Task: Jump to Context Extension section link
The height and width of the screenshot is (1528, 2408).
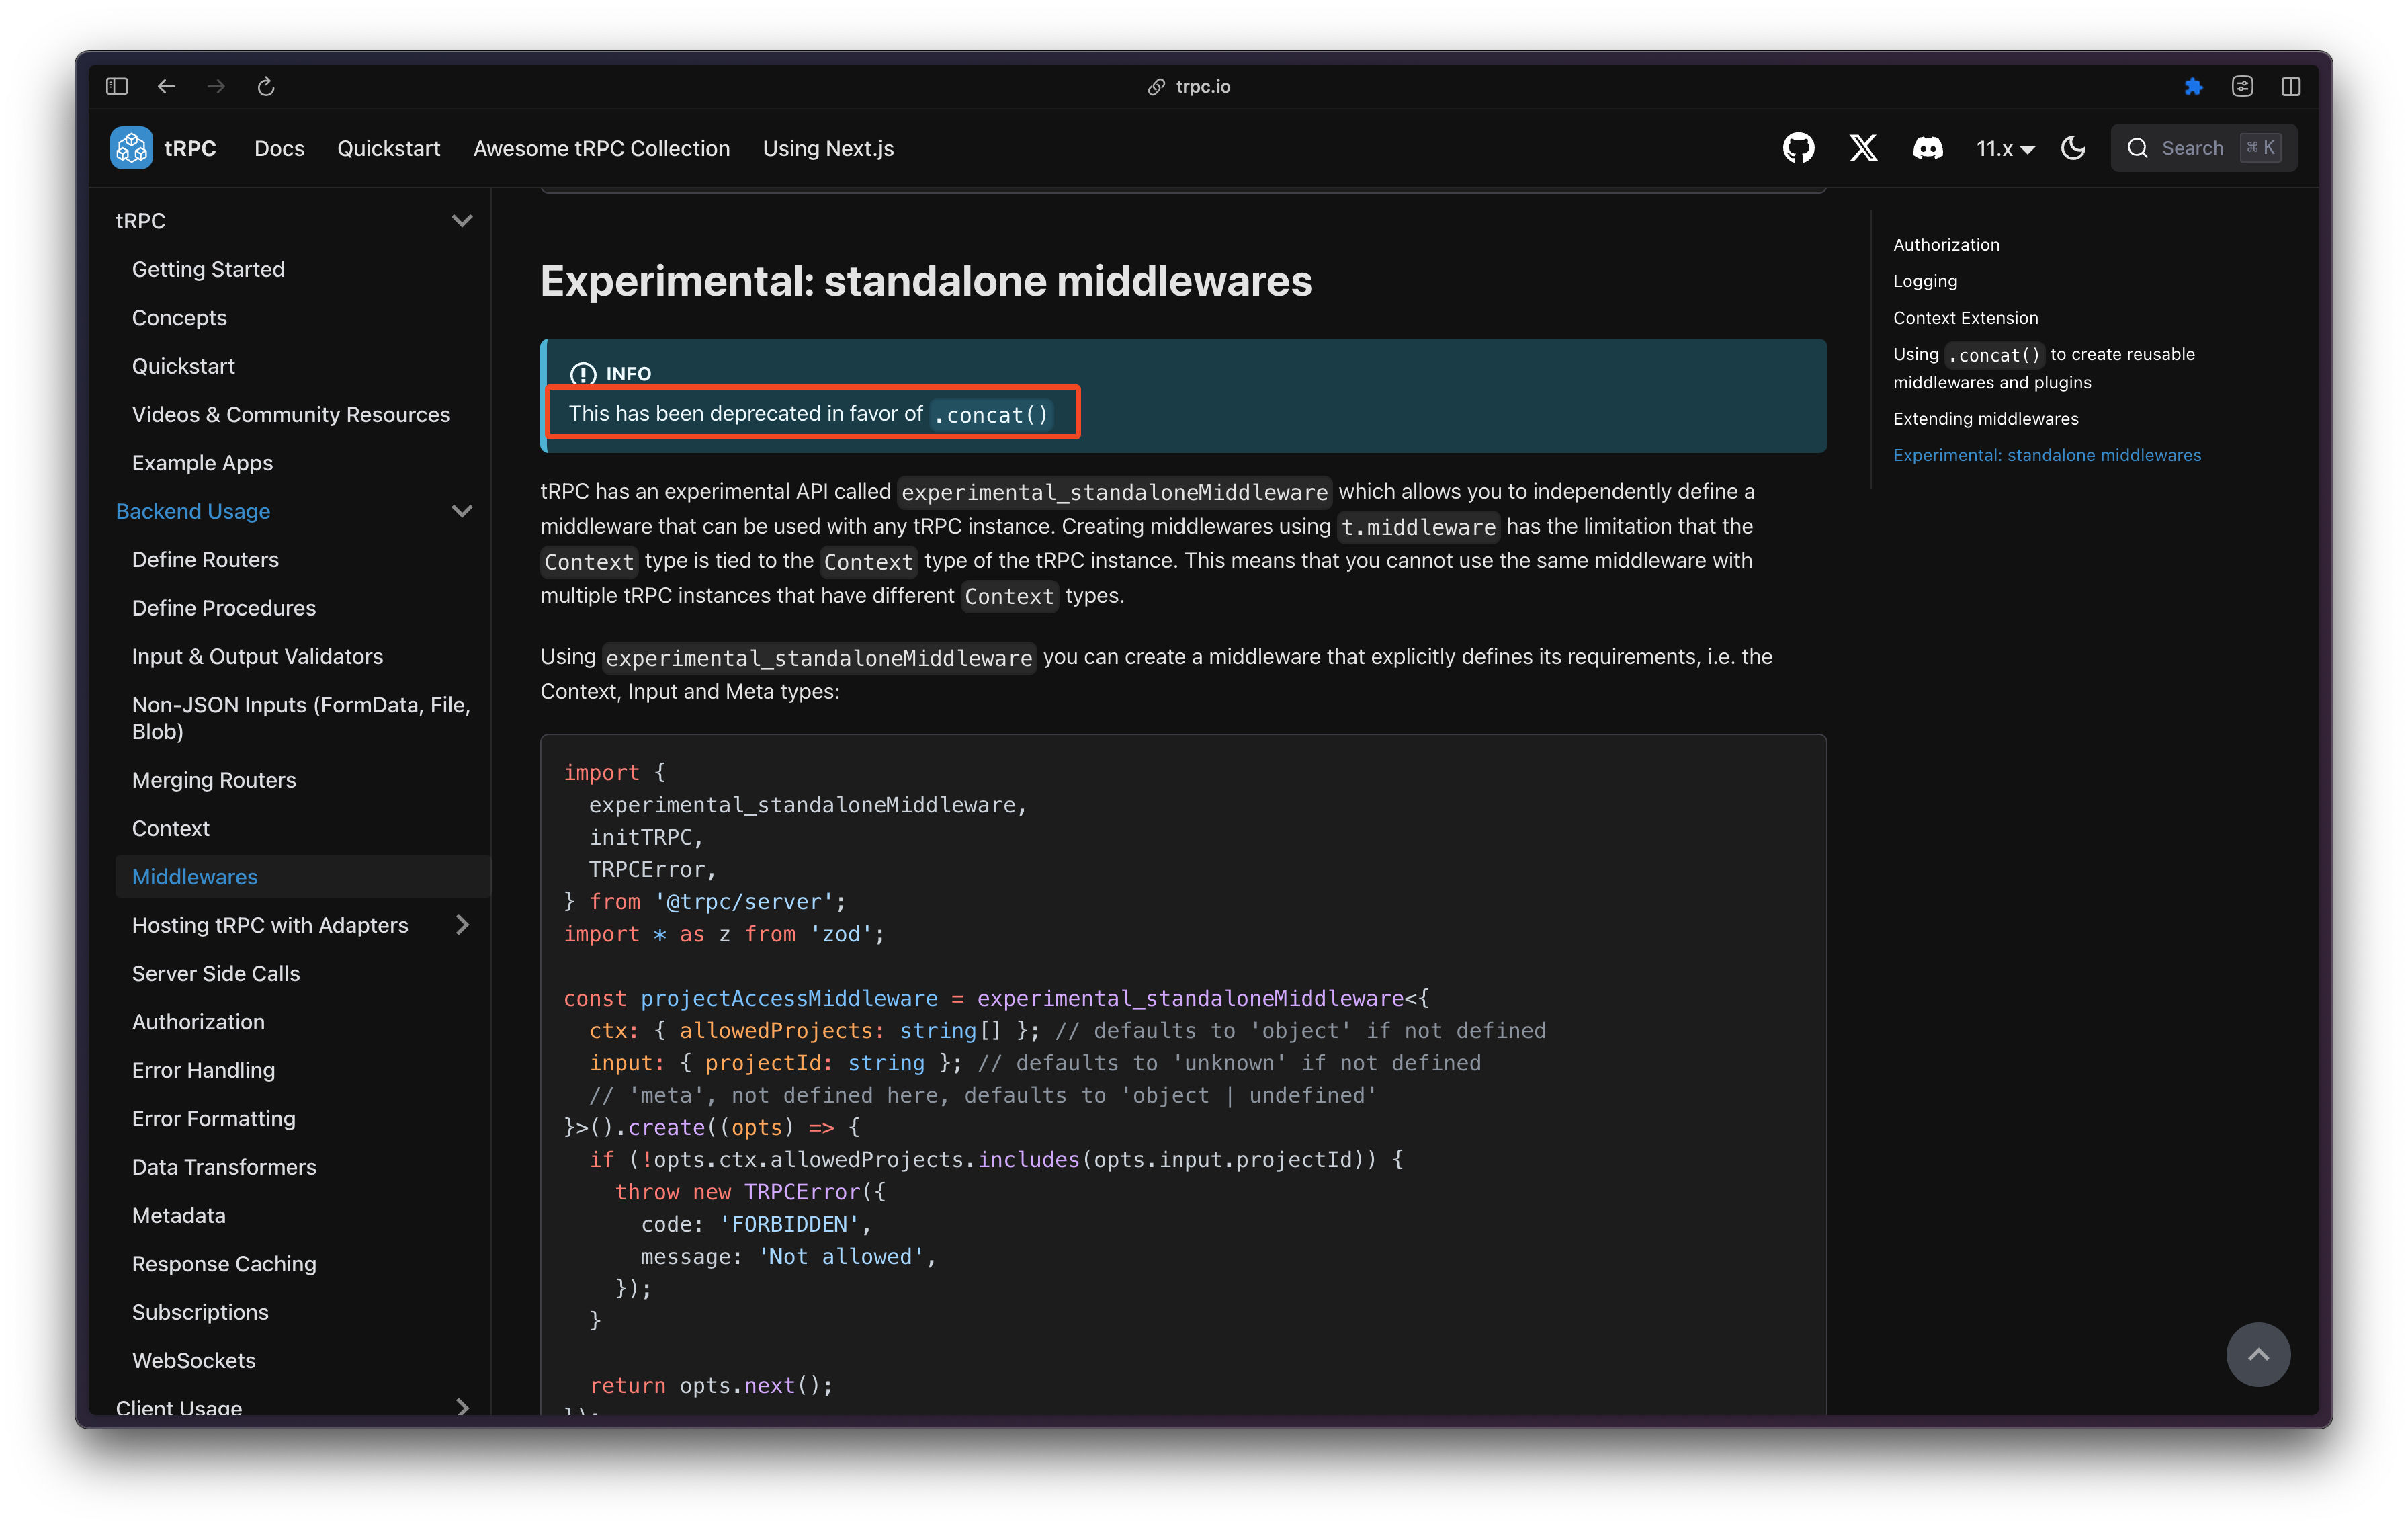Action: pos(1964,318)
